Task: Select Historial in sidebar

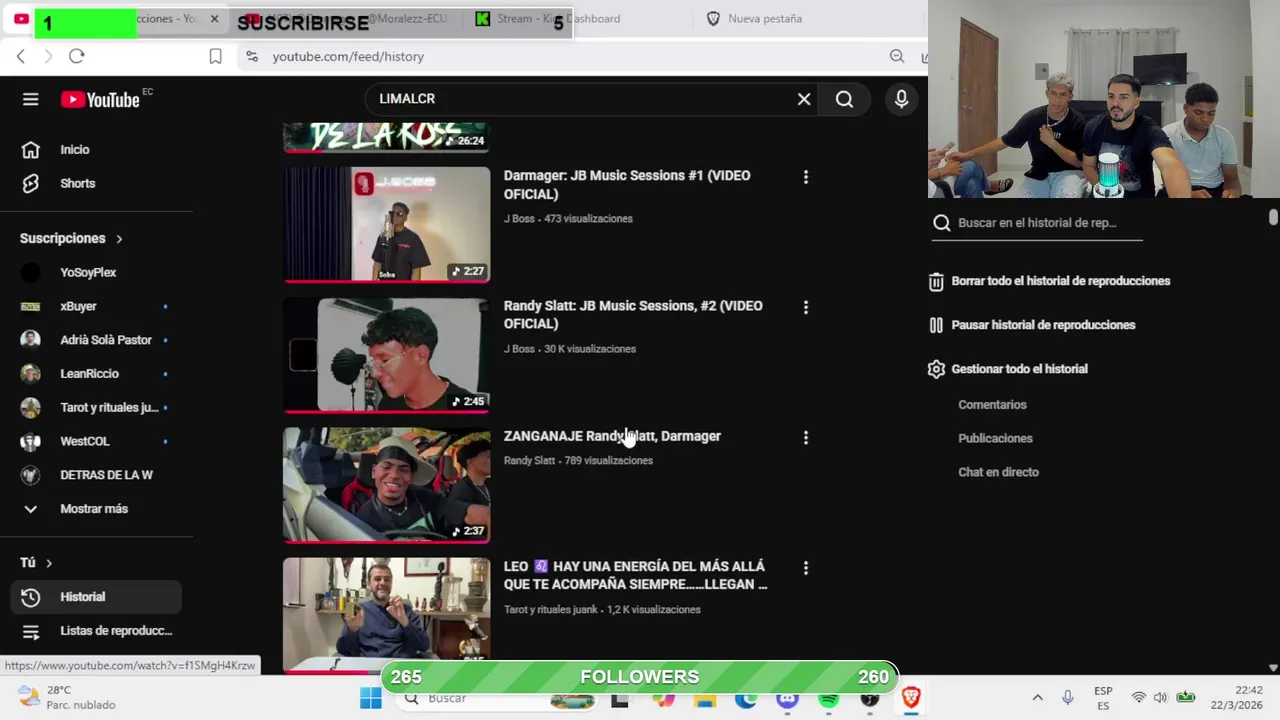Action: click(96, 597)
